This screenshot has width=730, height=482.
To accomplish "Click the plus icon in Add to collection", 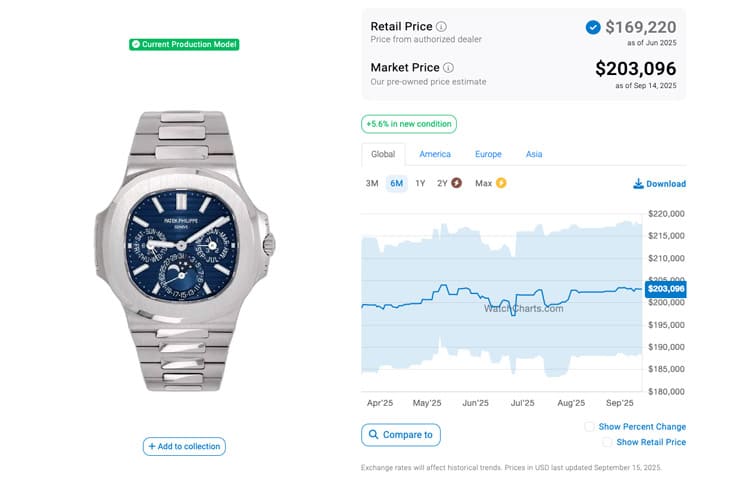I will [x=152, y=446].
